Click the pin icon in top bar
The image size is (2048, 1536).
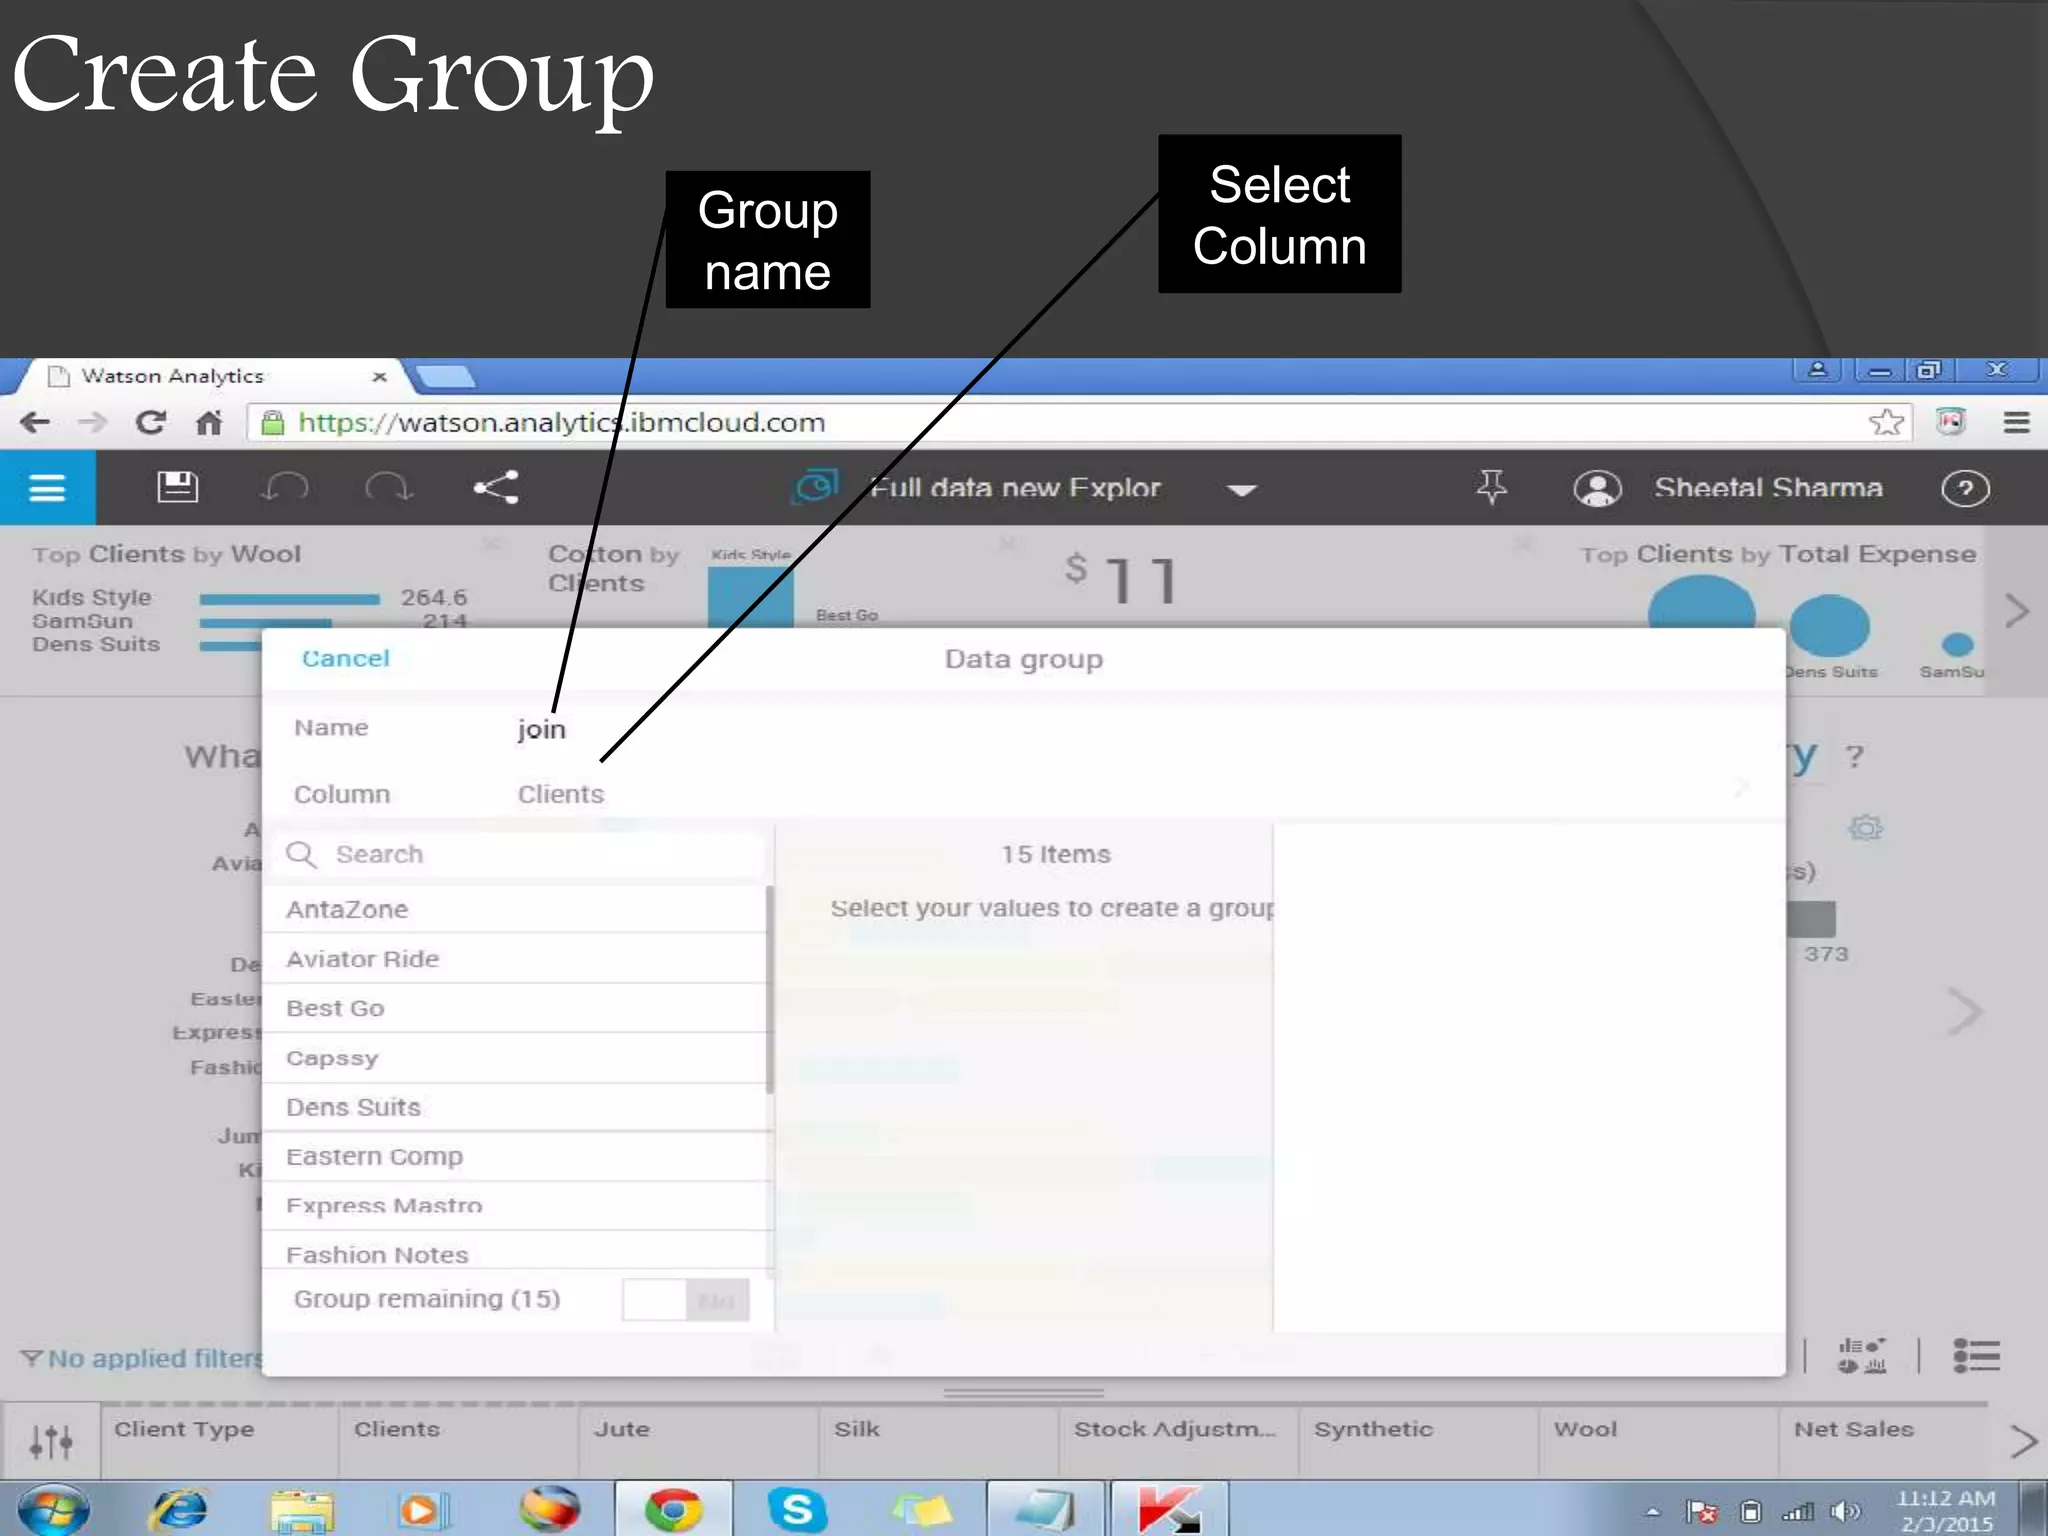point(1491,487)
